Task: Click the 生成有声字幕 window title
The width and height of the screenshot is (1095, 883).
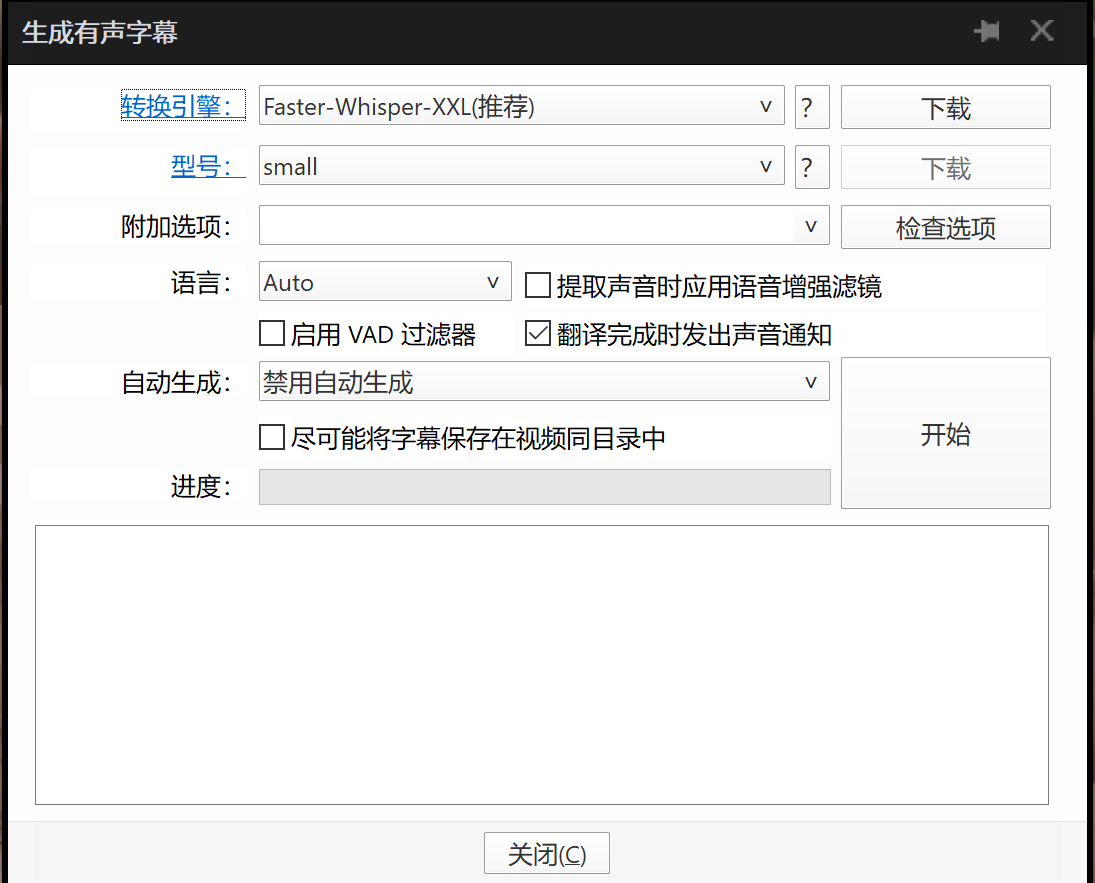Action: [100, 32]
